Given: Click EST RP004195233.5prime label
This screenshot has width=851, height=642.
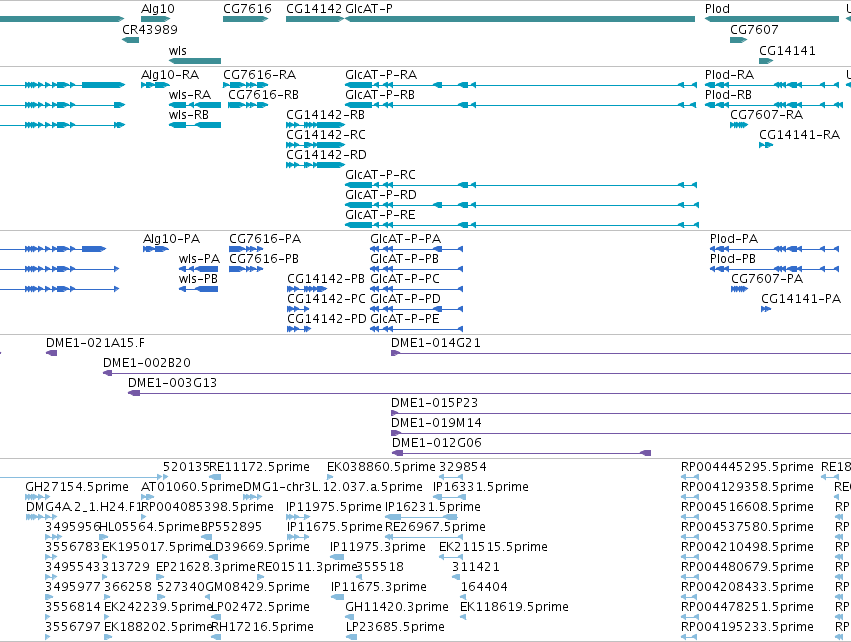Looking at the screenshot, I should coord(747,627).
